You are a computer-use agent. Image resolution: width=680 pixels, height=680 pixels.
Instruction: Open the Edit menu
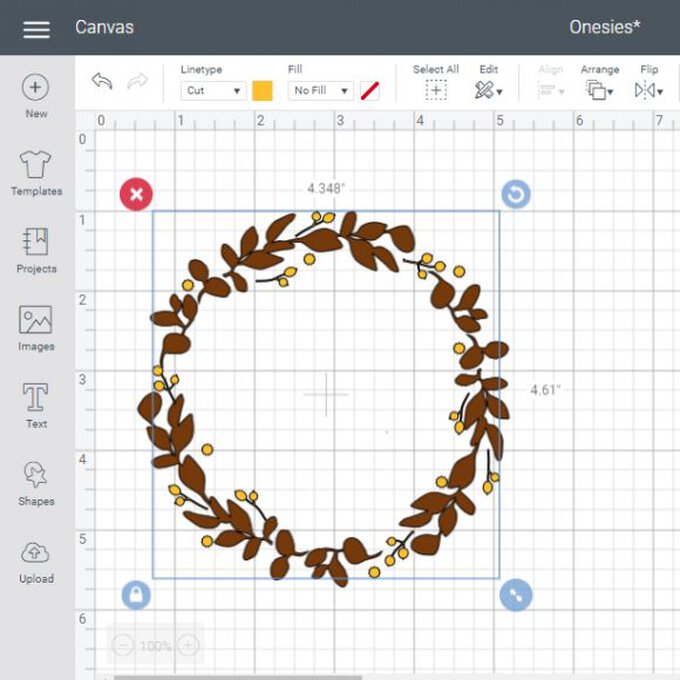click(488, 90)
